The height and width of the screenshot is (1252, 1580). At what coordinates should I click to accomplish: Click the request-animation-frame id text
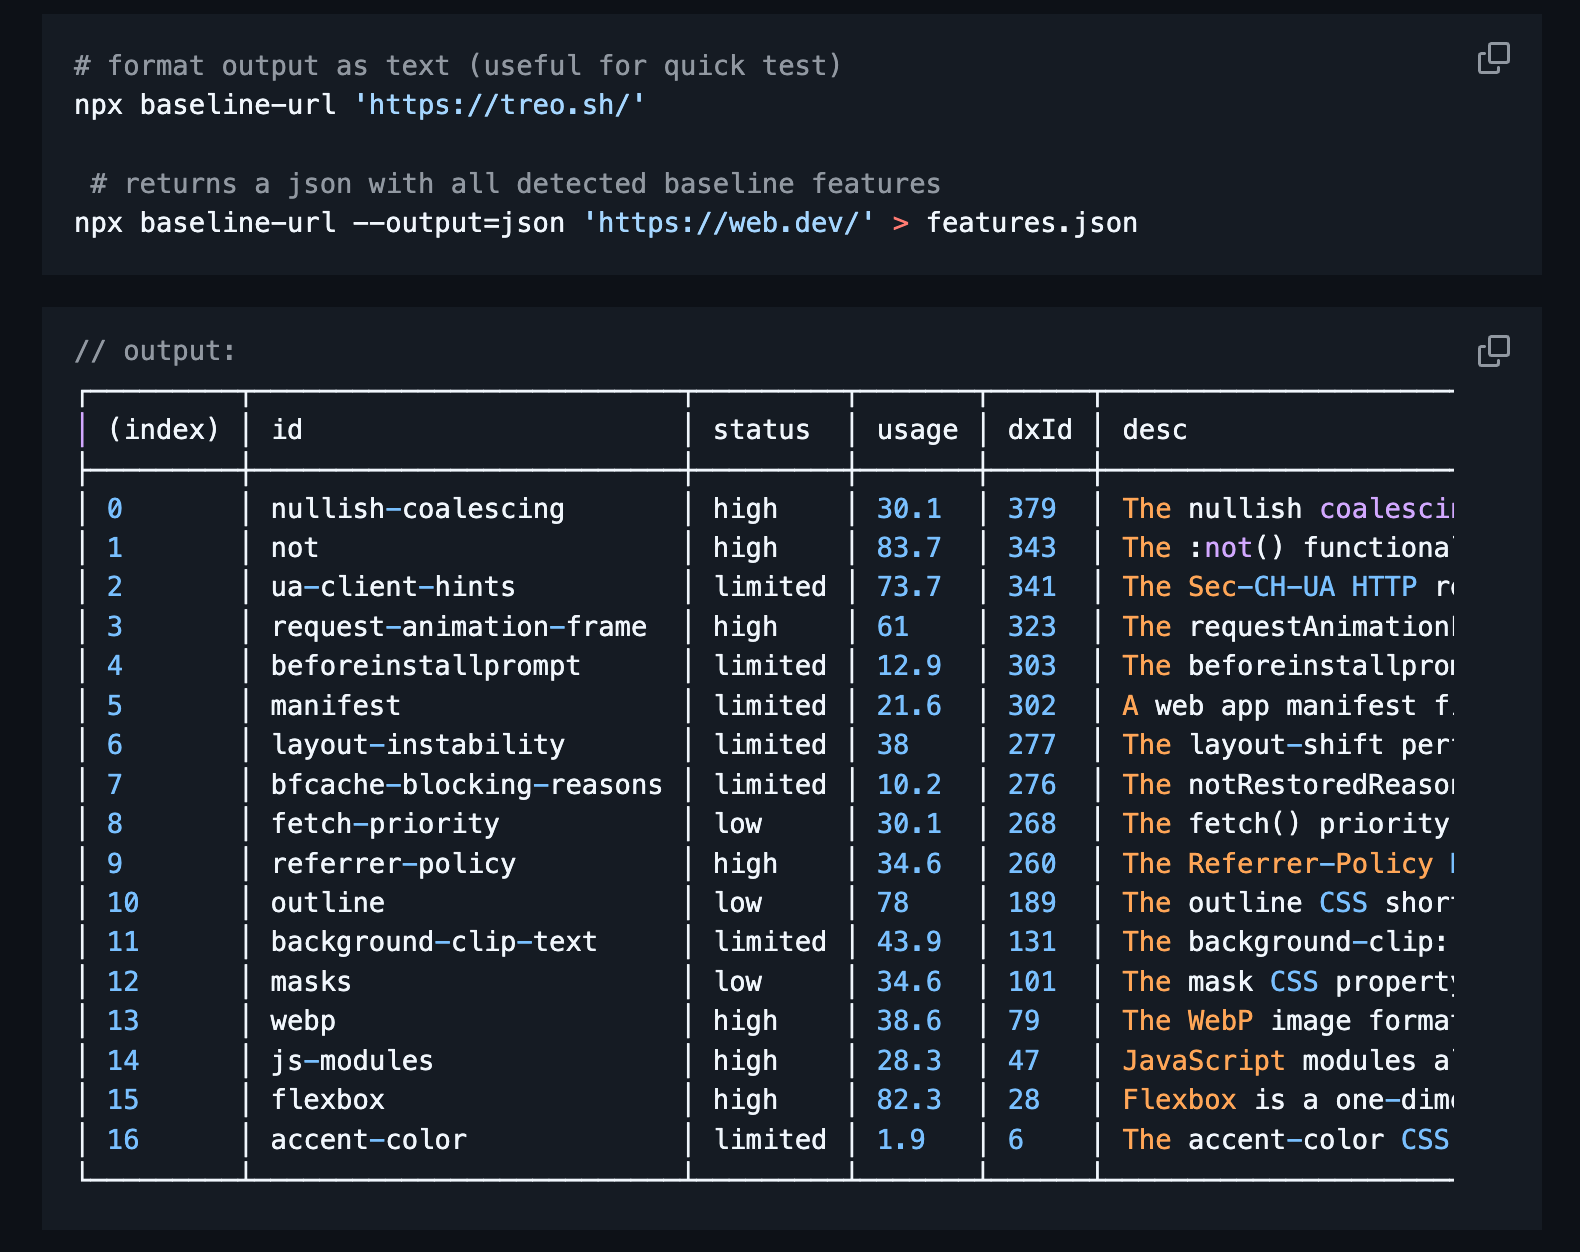(458, 627)
